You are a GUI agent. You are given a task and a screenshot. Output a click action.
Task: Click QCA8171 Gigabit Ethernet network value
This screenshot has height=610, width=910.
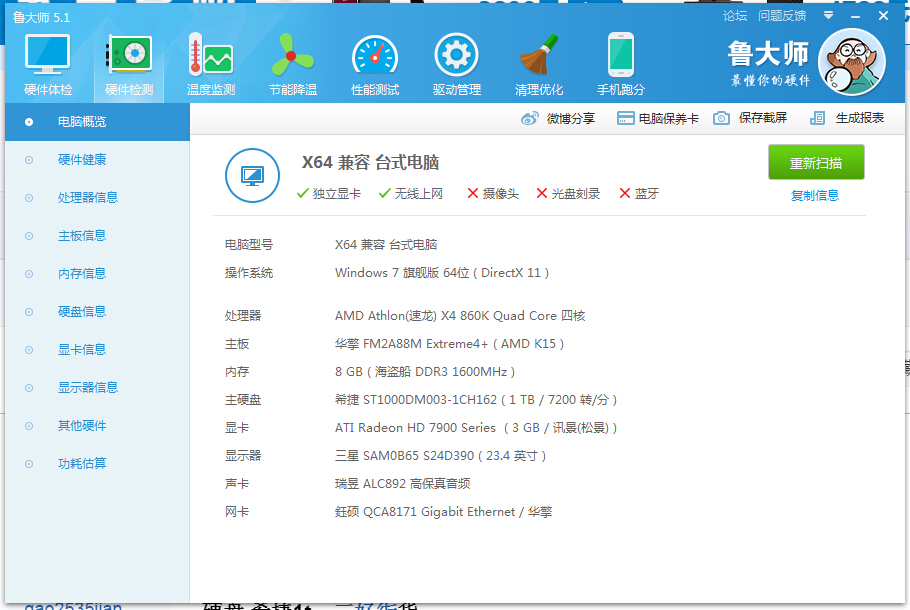pyautogui.click(x=443, y=512)
